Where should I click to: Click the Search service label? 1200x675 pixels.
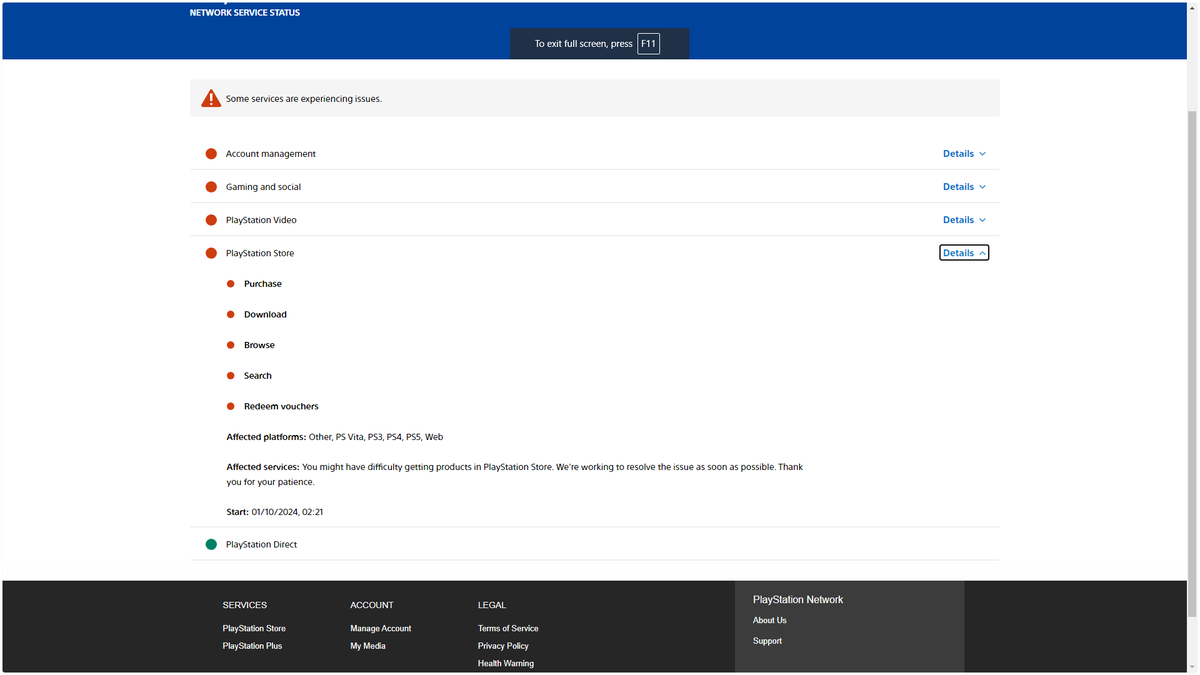[258, 376]
